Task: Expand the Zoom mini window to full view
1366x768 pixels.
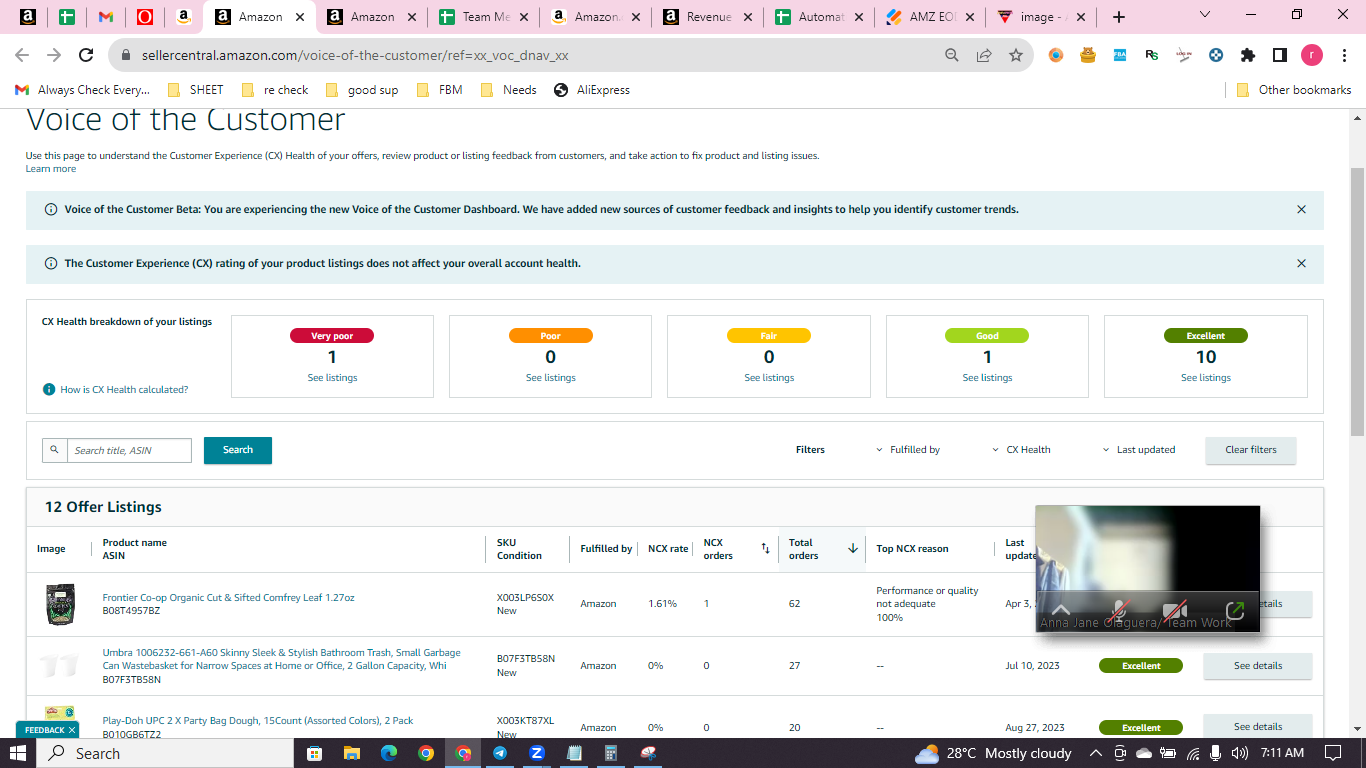Action: pos(1235,610)
